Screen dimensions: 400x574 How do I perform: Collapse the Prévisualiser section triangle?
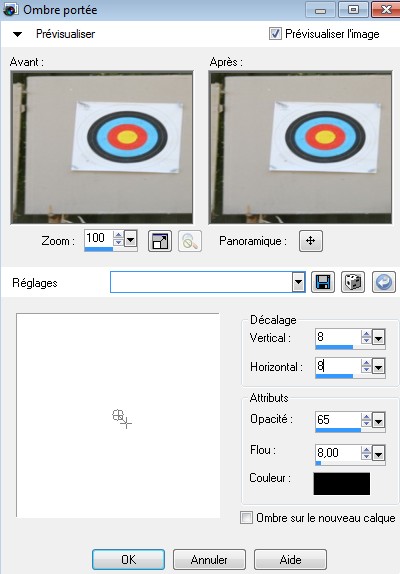click(17, 34)
